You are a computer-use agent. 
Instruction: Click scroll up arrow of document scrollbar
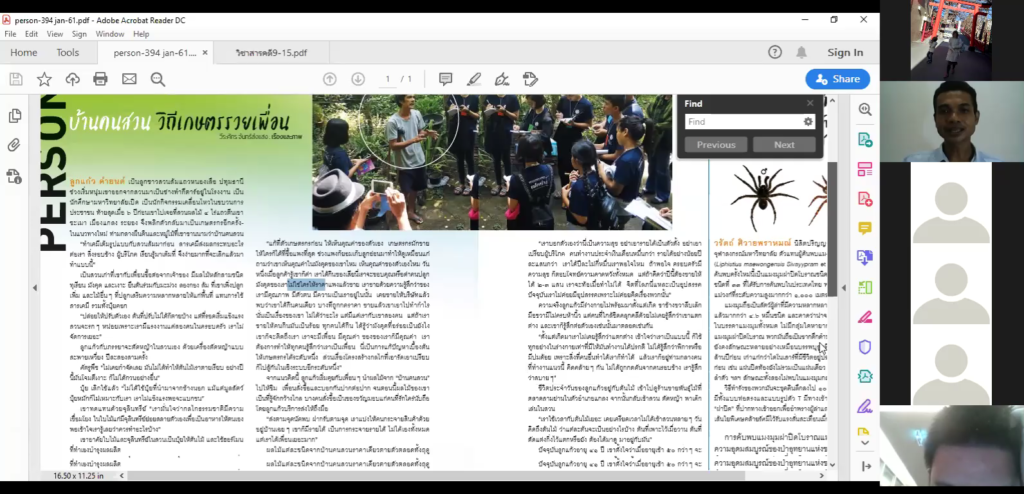(x=832, y=99)
